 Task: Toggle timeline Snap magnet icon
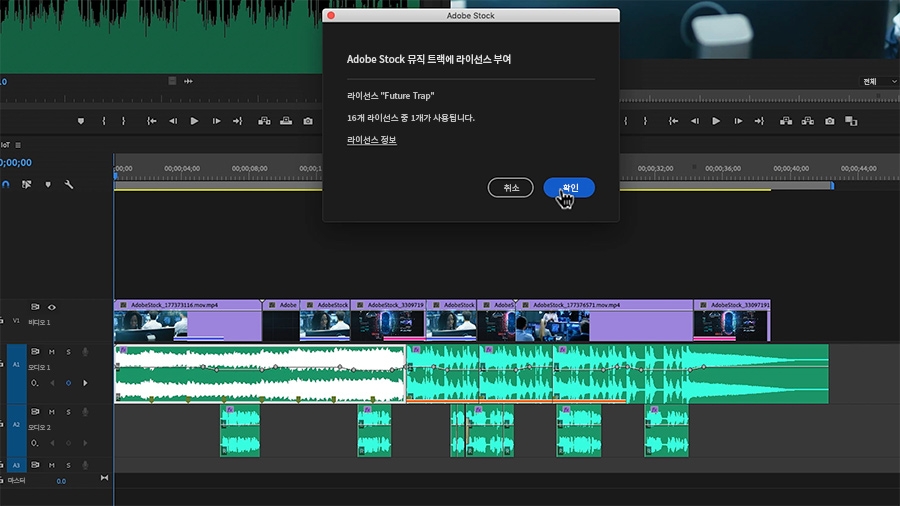pyautogui.click(x=6, y=184)
